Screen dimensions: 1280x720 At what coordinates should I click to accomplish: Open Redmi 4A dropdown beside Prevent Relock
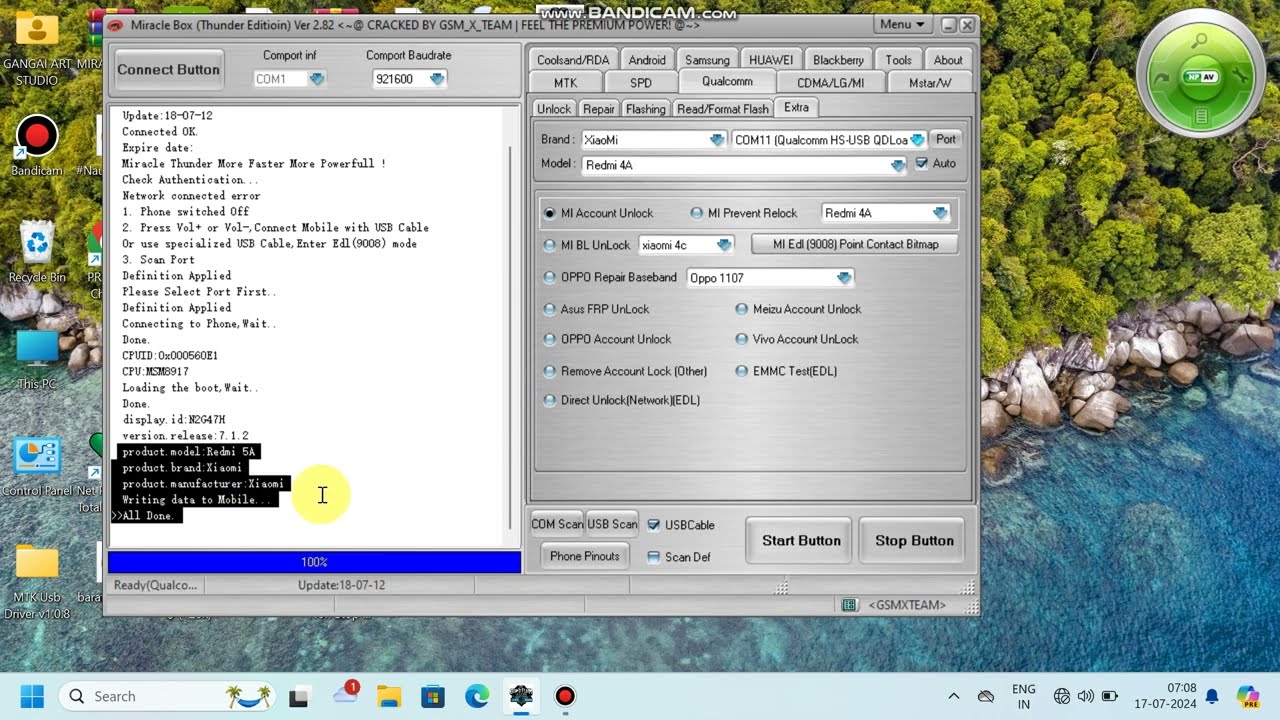click(x=940, y=213)
